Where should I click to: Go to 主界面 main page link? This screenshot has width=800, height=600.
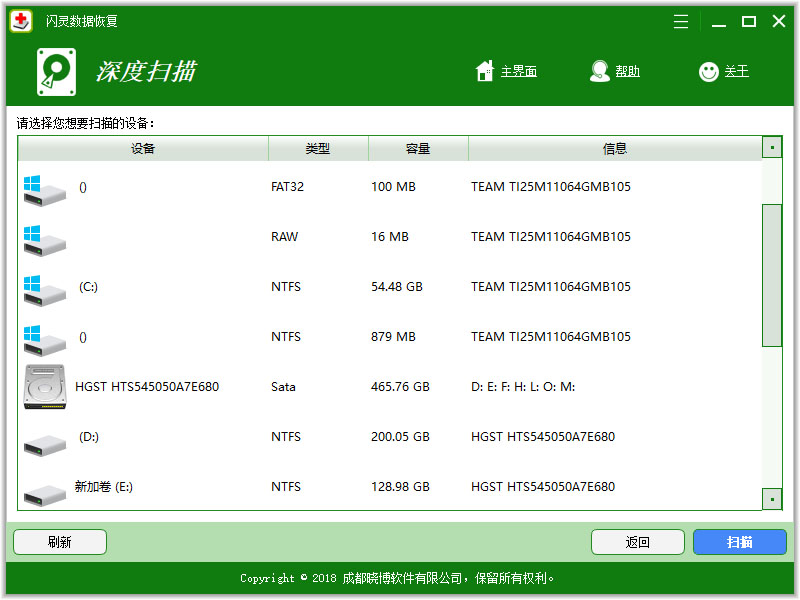pyautogui.click(x=519, y=71)
